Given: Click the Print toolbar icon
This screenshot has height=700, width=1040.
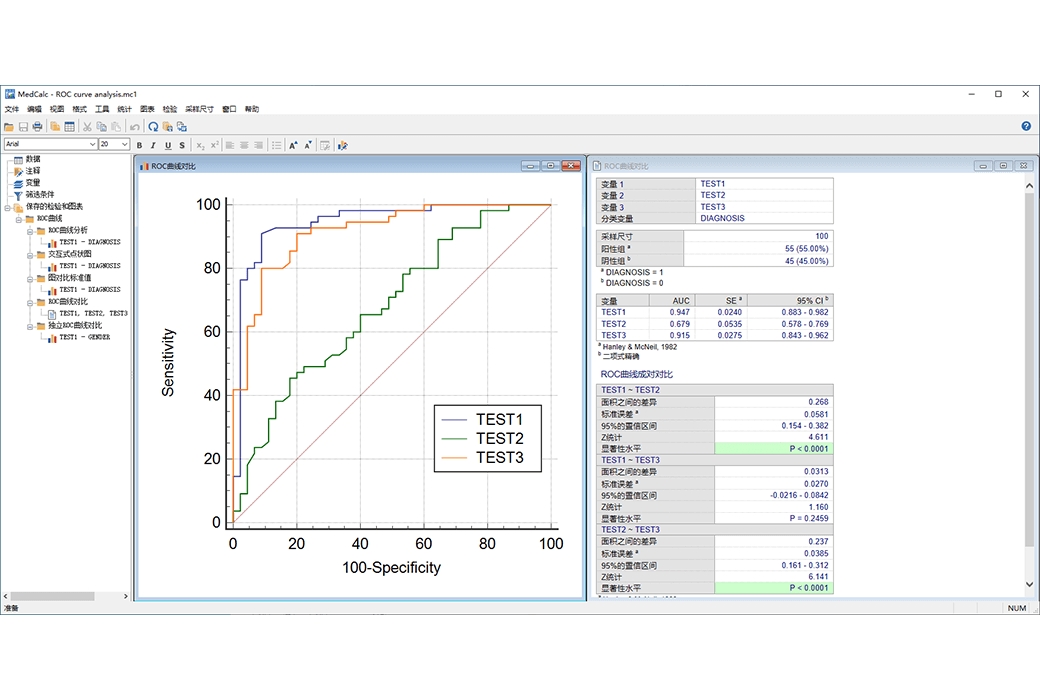Looking at the screenshot, I should point(37,127).
